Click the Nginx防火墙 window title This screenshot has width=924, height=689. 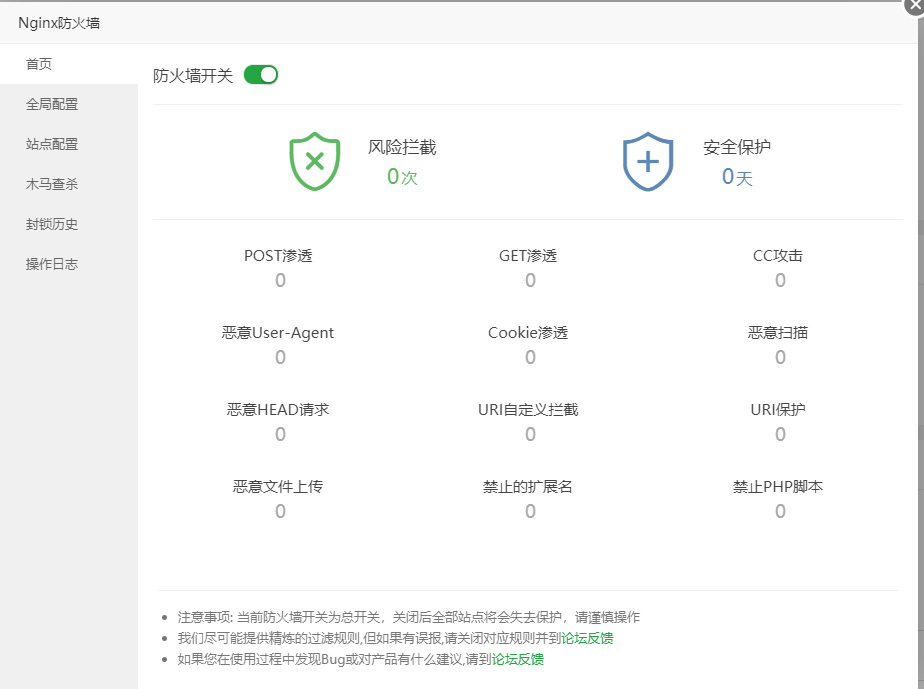[59, 23]
